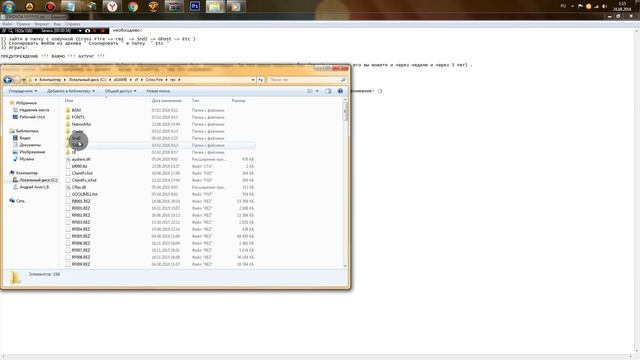
Task: Change view using Explorer's view icon
Action: [x=310, y=91]
